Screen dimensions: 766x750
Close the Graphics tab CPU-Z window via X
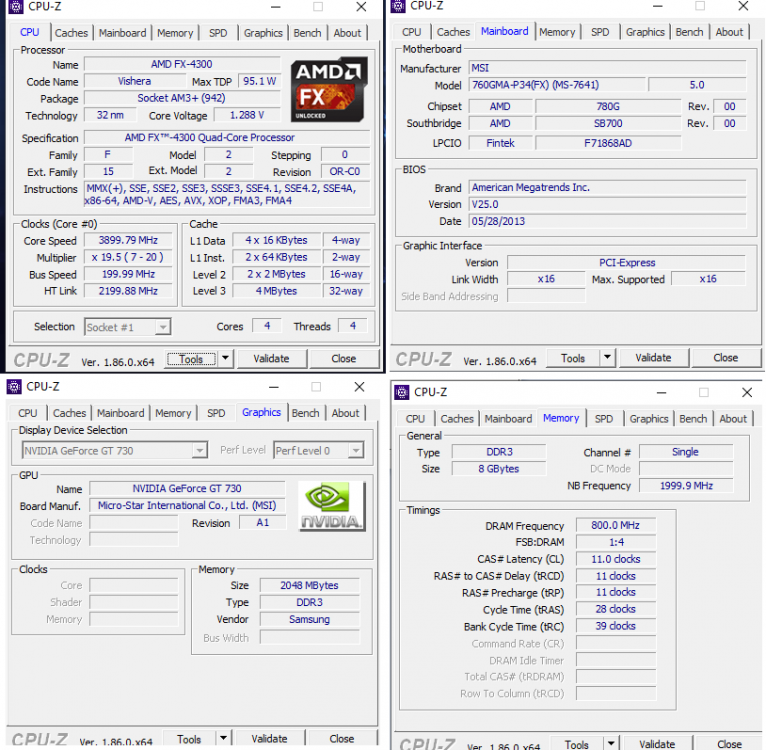pyautogui.click(x=359, y=386)
